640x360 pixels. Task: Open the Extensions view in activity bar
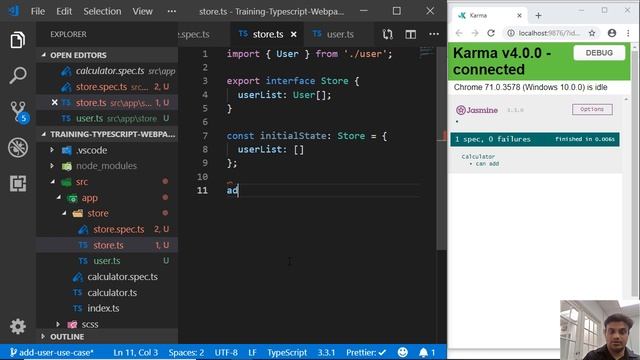(x=18, y=183)
